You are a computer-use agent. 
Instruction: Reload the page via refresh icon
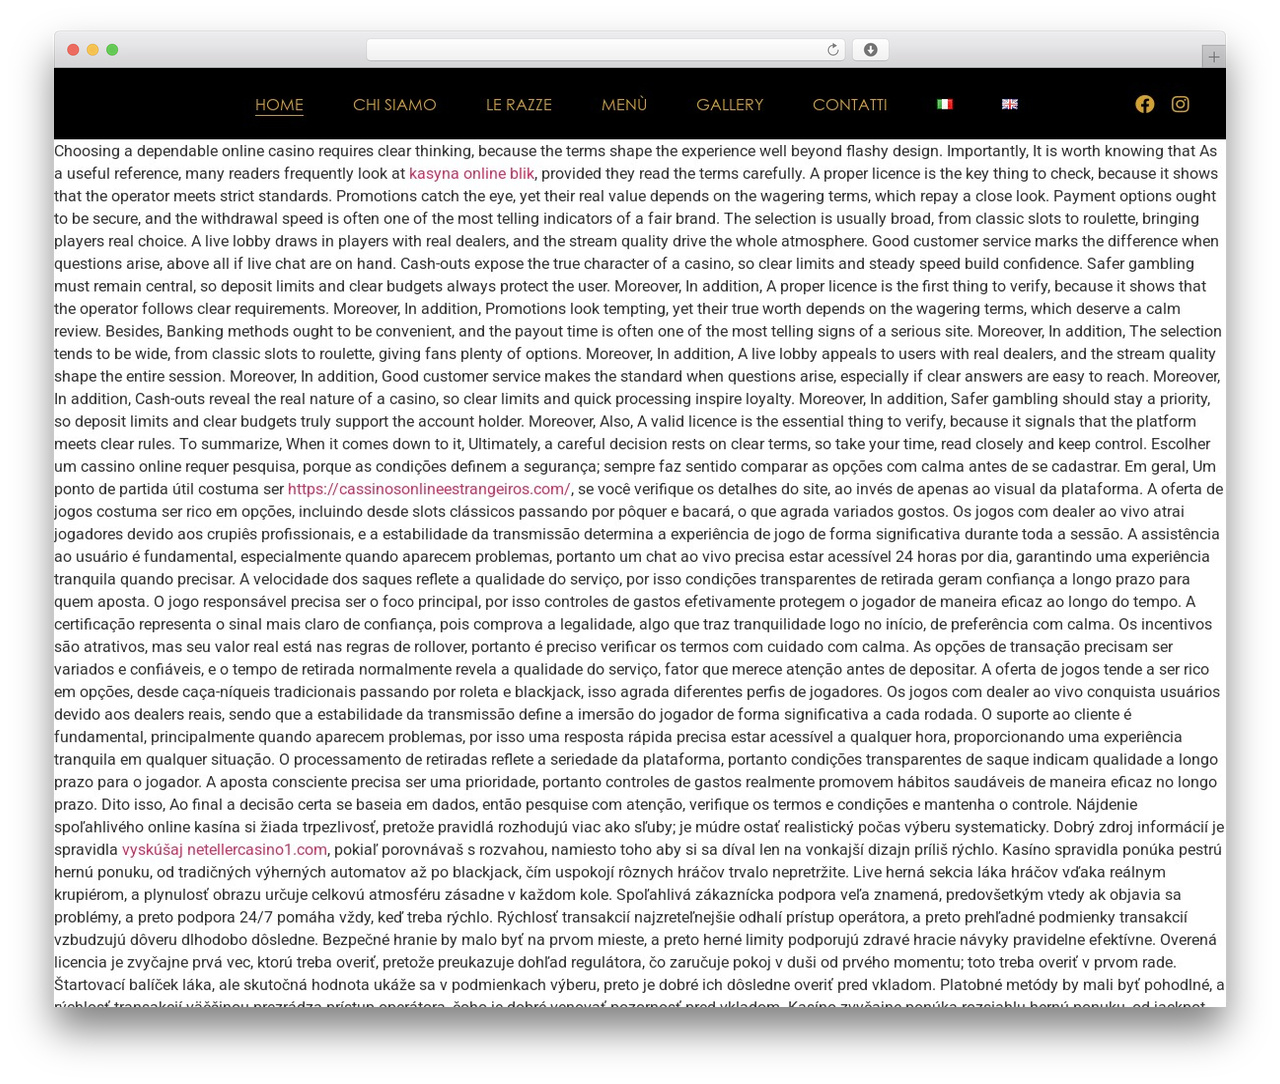(x=832, y=50)
